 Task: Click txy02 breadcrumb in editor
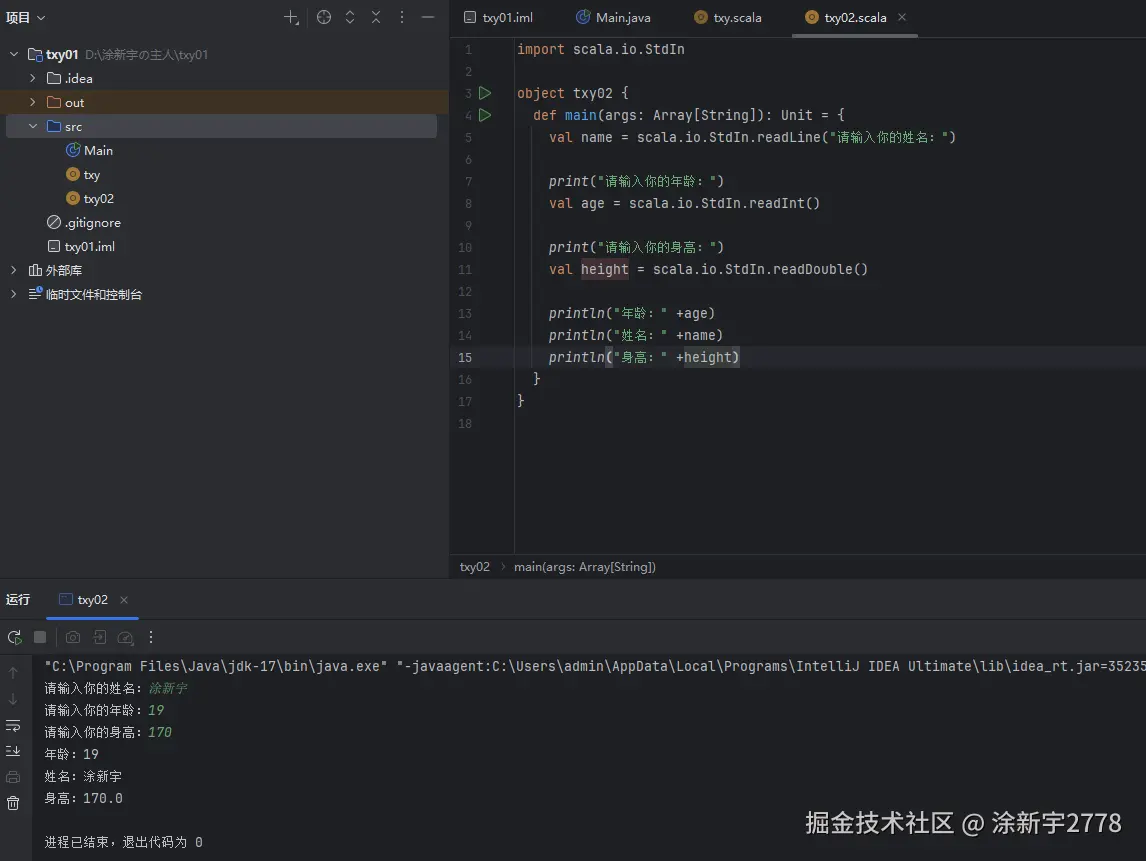pyautogui.click(x=474, y=566)
